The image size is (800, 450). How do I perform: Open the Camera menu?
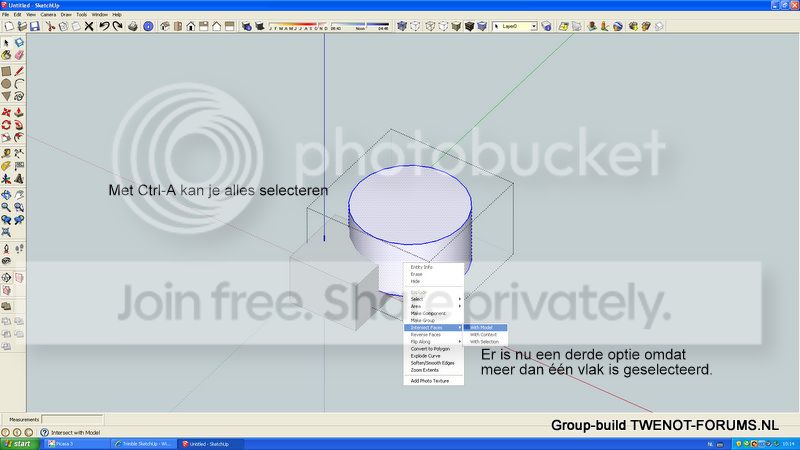[48, 15]
